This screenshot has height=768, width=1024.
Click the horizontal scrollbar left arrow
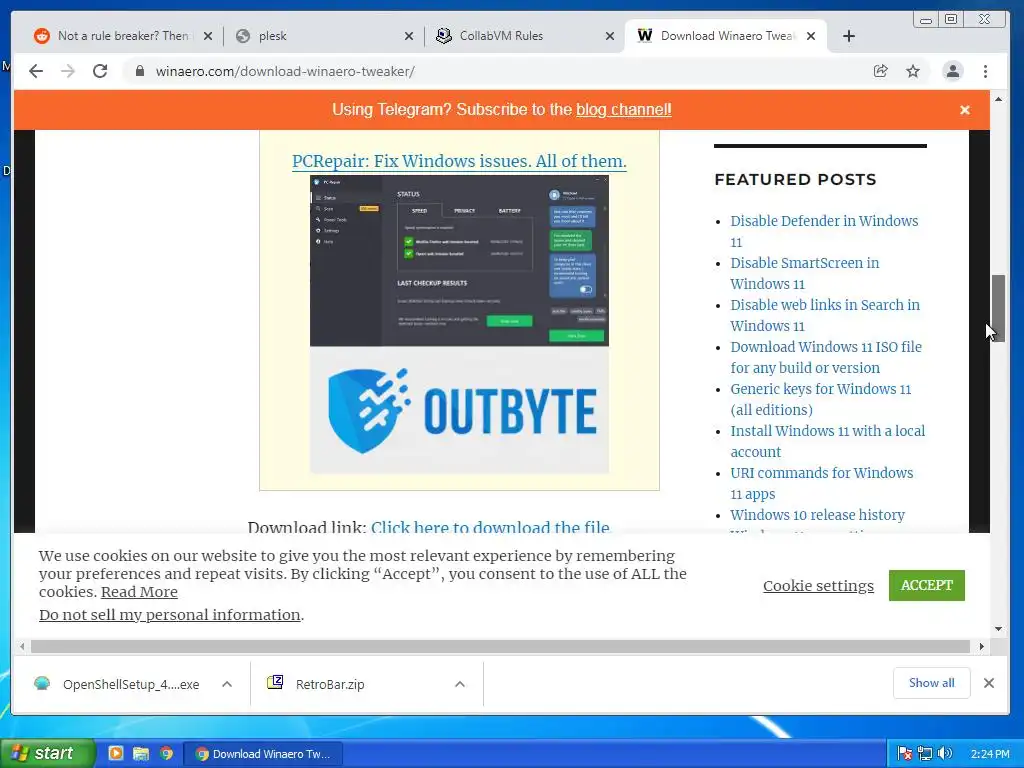[22, 647]
